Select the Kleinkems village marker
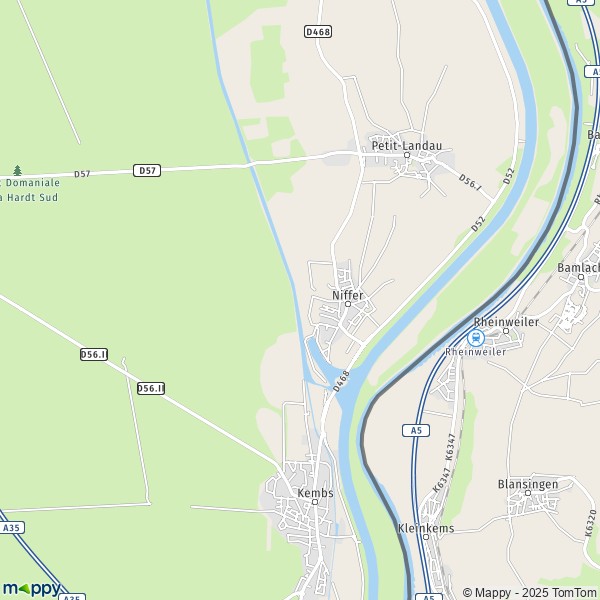 pyautogui.click(x=426, y=537)
